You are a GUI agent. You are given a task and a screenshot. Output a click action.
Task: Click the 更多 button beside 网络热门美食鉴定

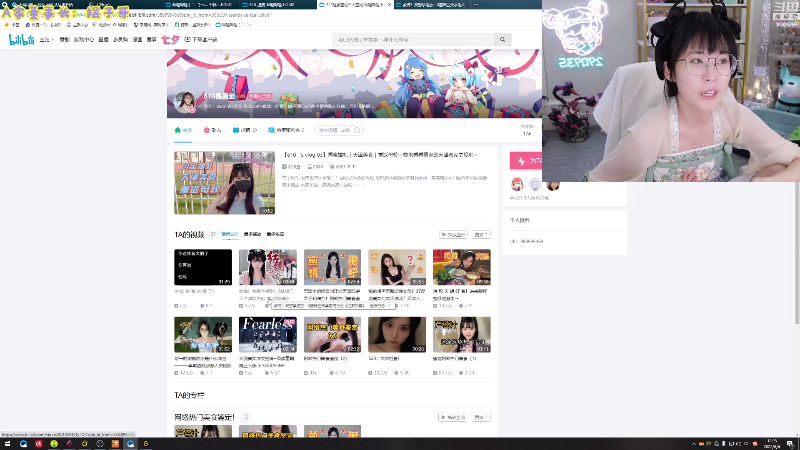click(481, 417)
